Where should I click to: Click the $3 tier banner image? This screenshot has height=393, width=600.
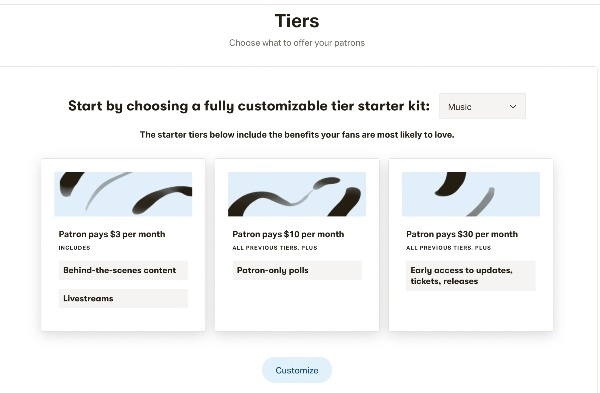123,194
